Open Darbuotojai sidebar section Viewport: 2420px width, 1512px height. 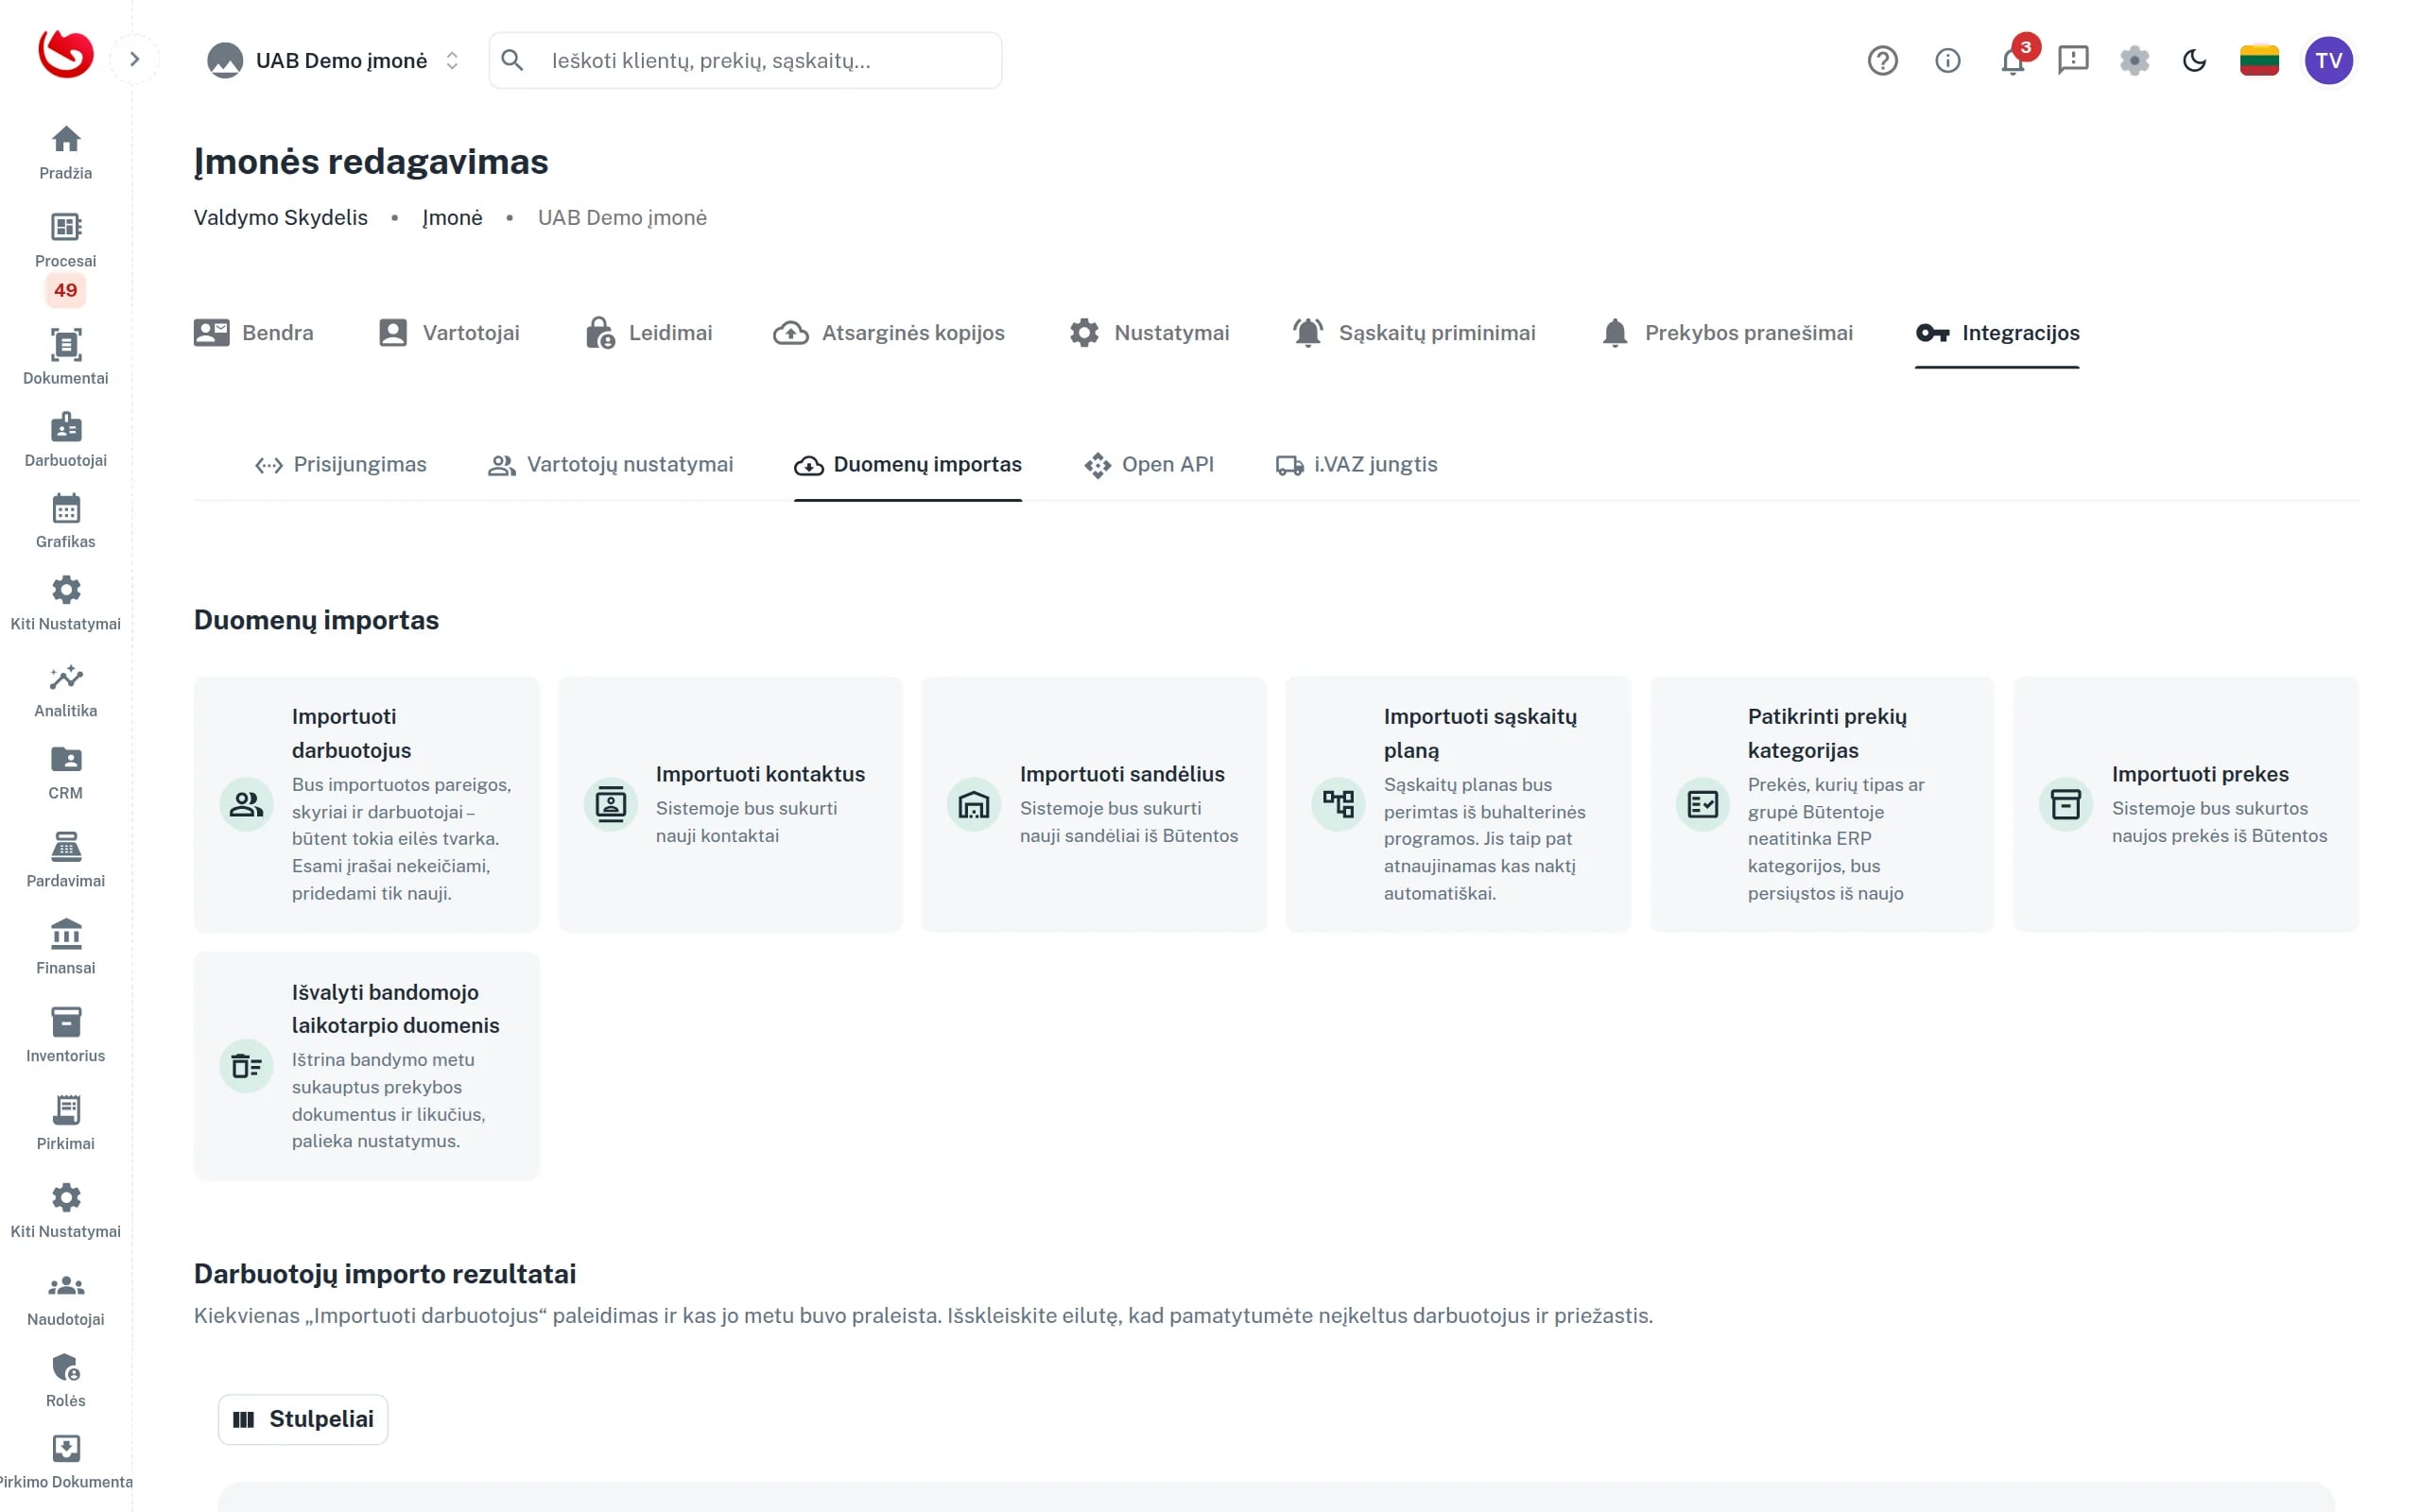[x=66, y=440]
